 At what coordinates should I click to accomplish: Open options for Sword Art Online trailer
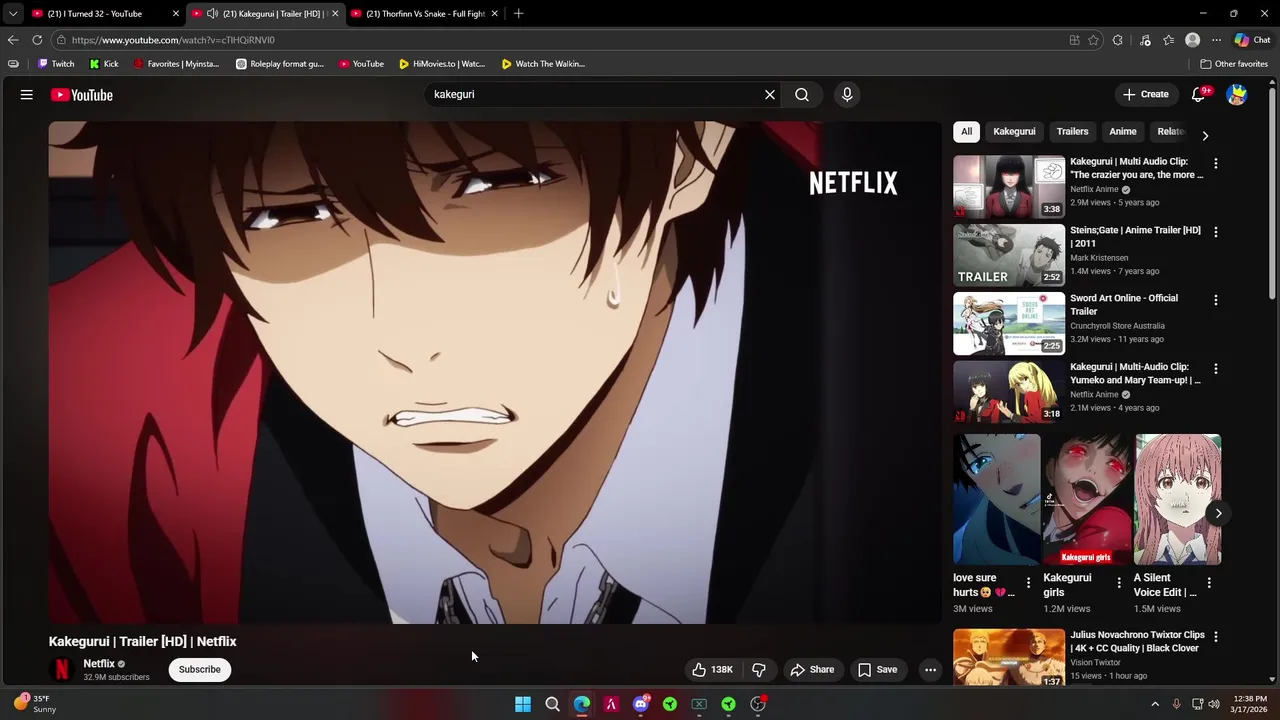1216,300
